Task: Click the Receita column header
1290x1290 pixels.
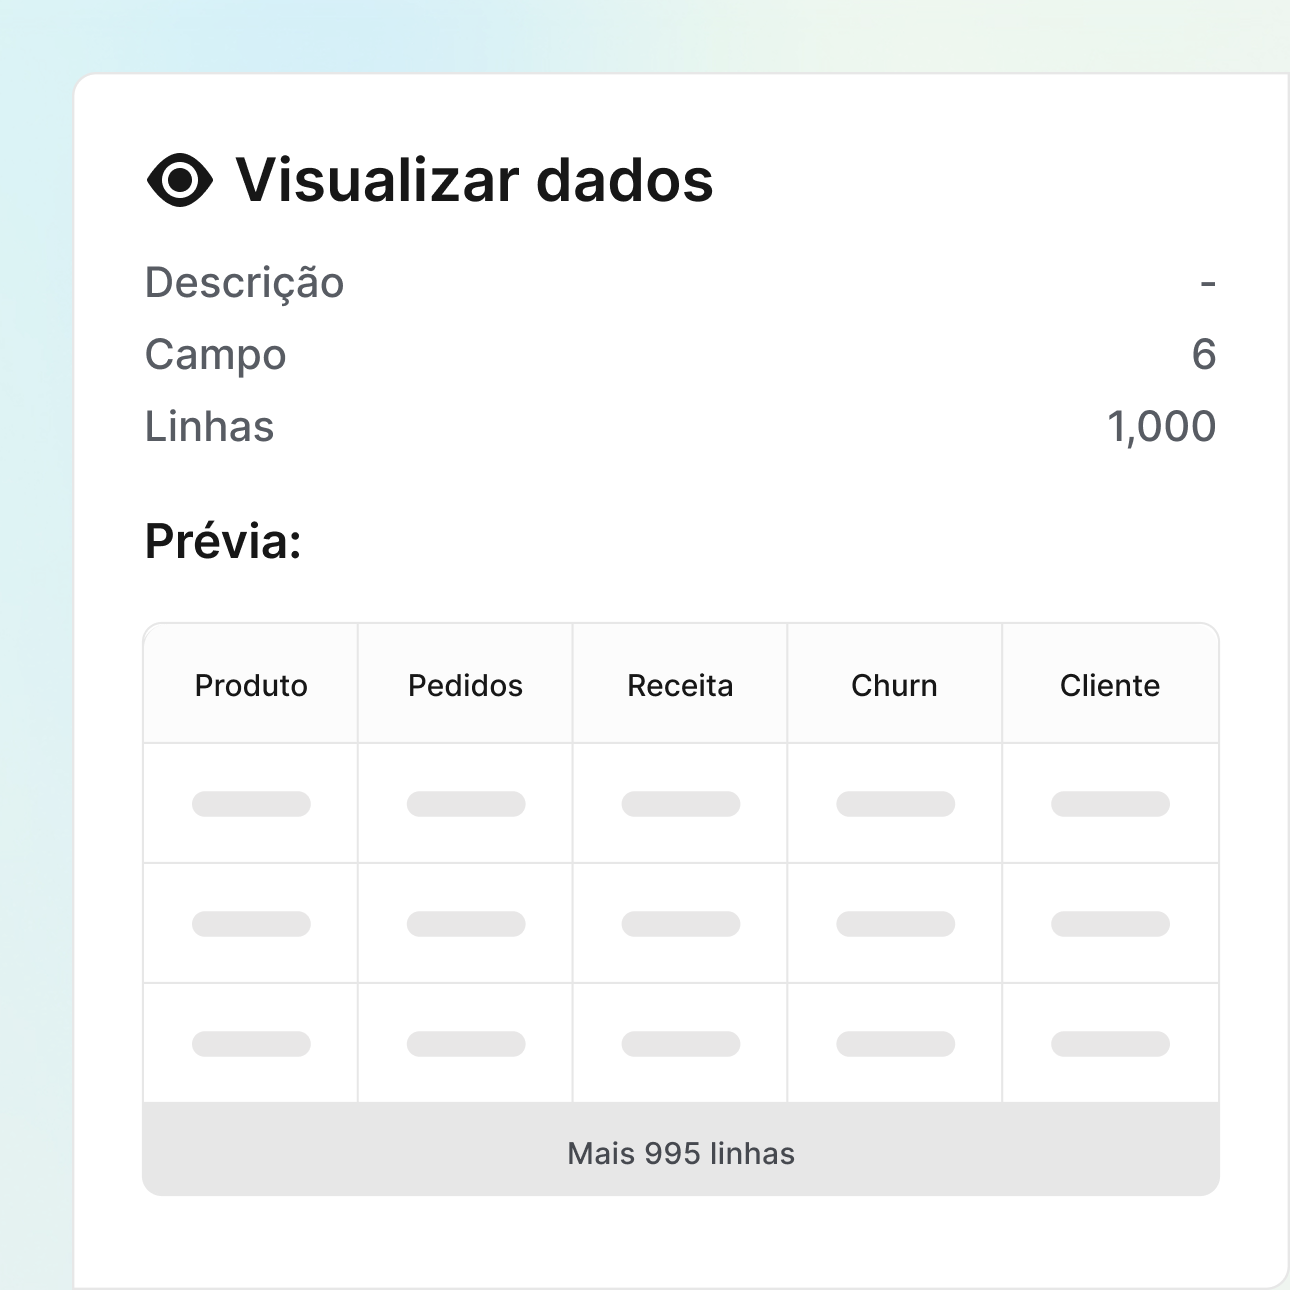Action: click(680, 686)
